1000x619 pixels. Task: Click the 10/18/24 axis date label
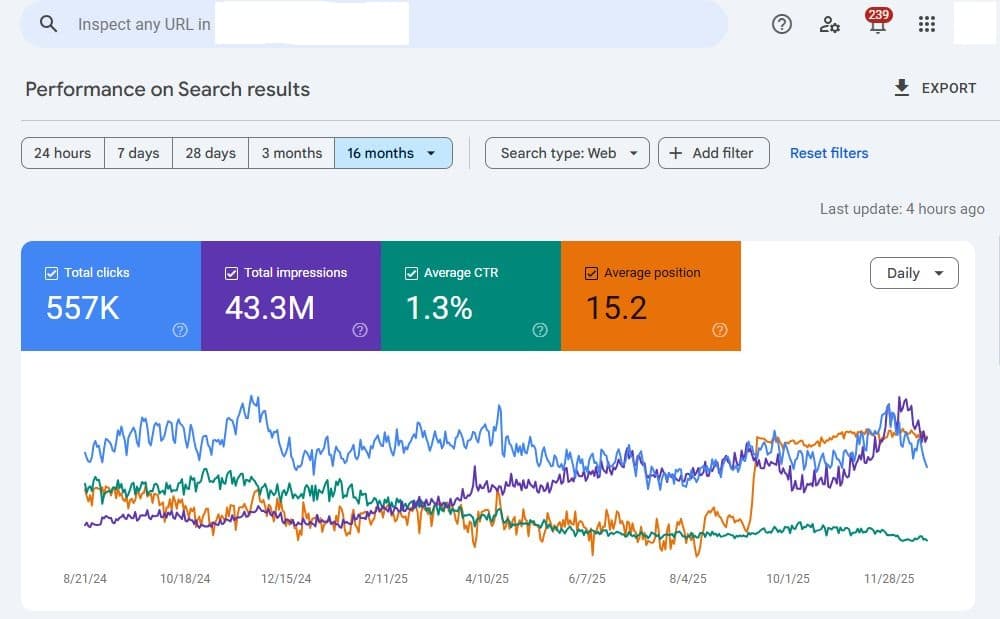185,578
